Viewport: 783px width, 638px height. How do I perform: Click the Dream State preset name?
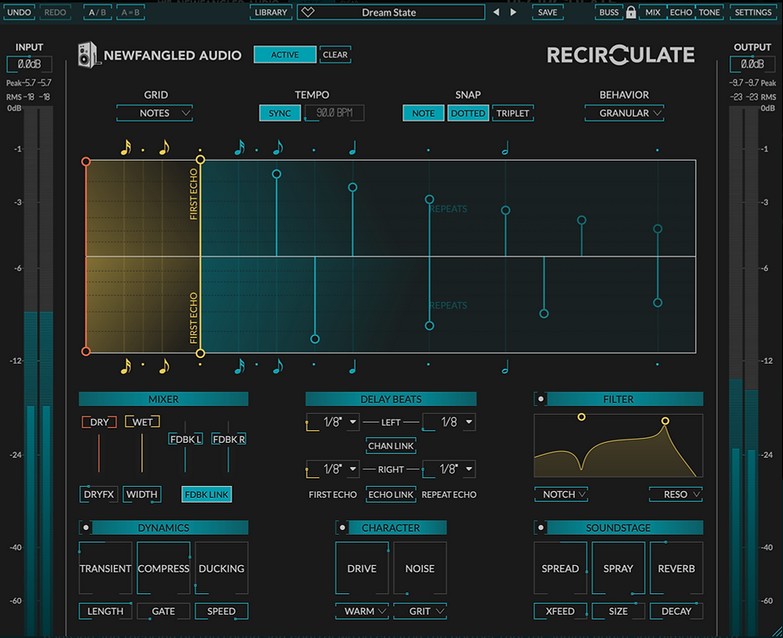pyautogui.click(x=389, y=12)
